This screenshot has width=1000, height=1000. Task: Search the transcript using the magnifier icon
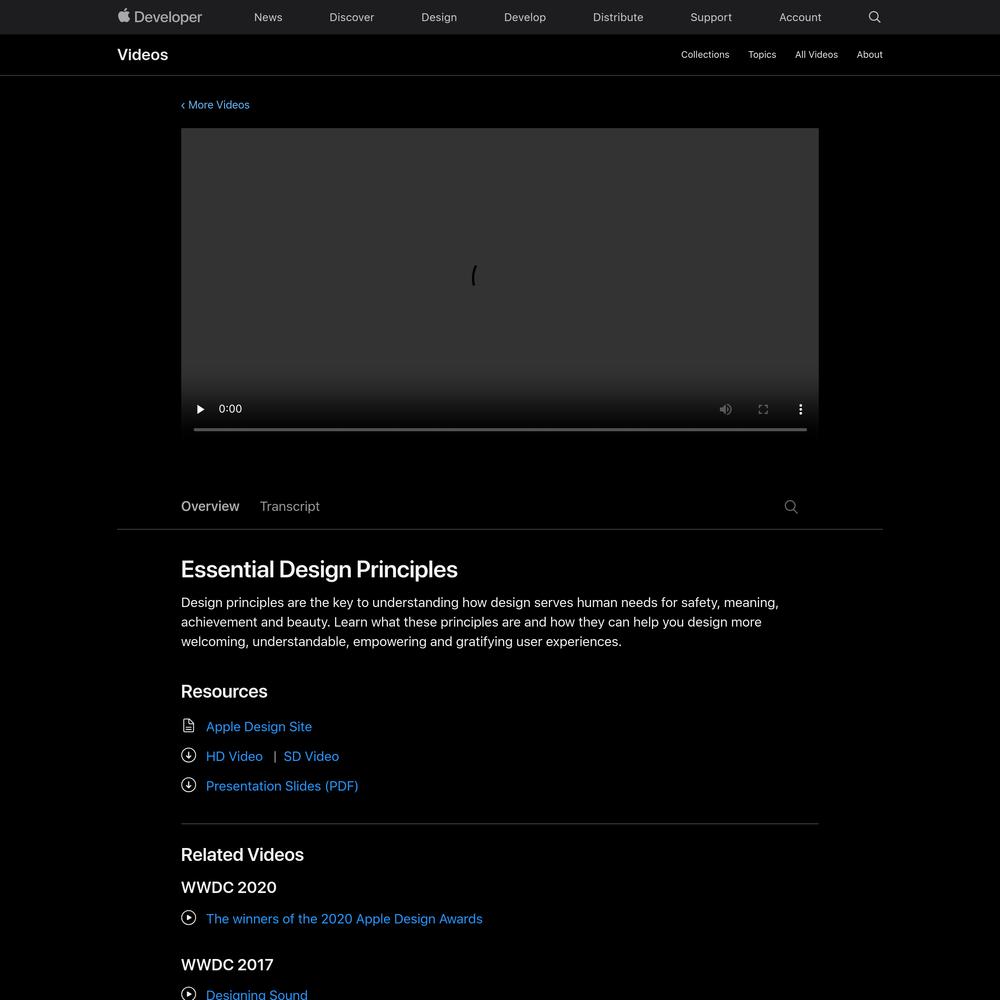point(791,506)
